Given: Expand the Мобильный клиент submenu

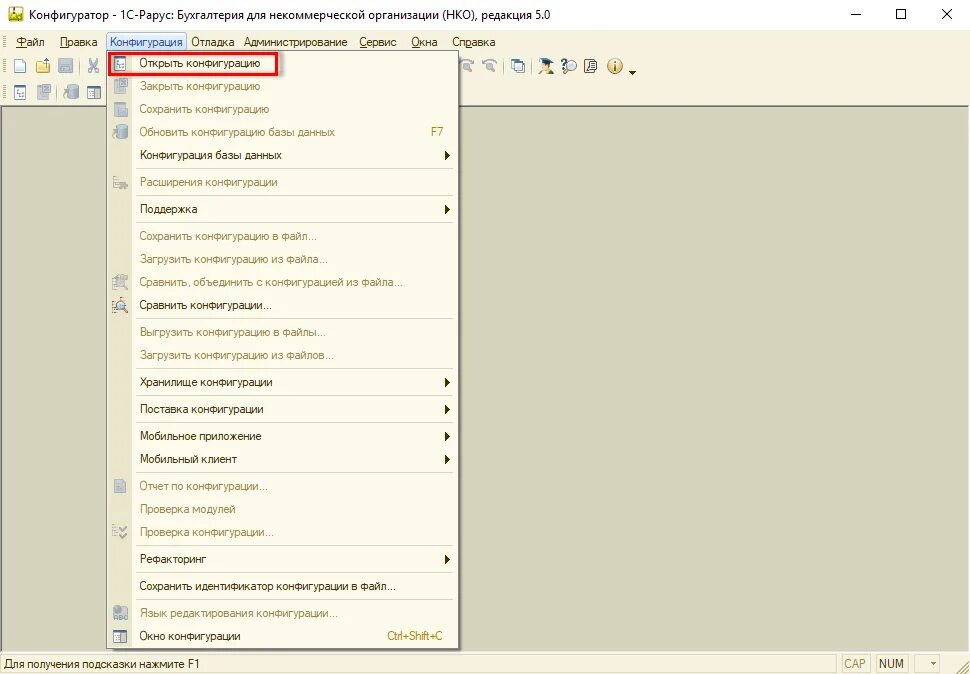Looking at the screenshot, I should (283, 459).
